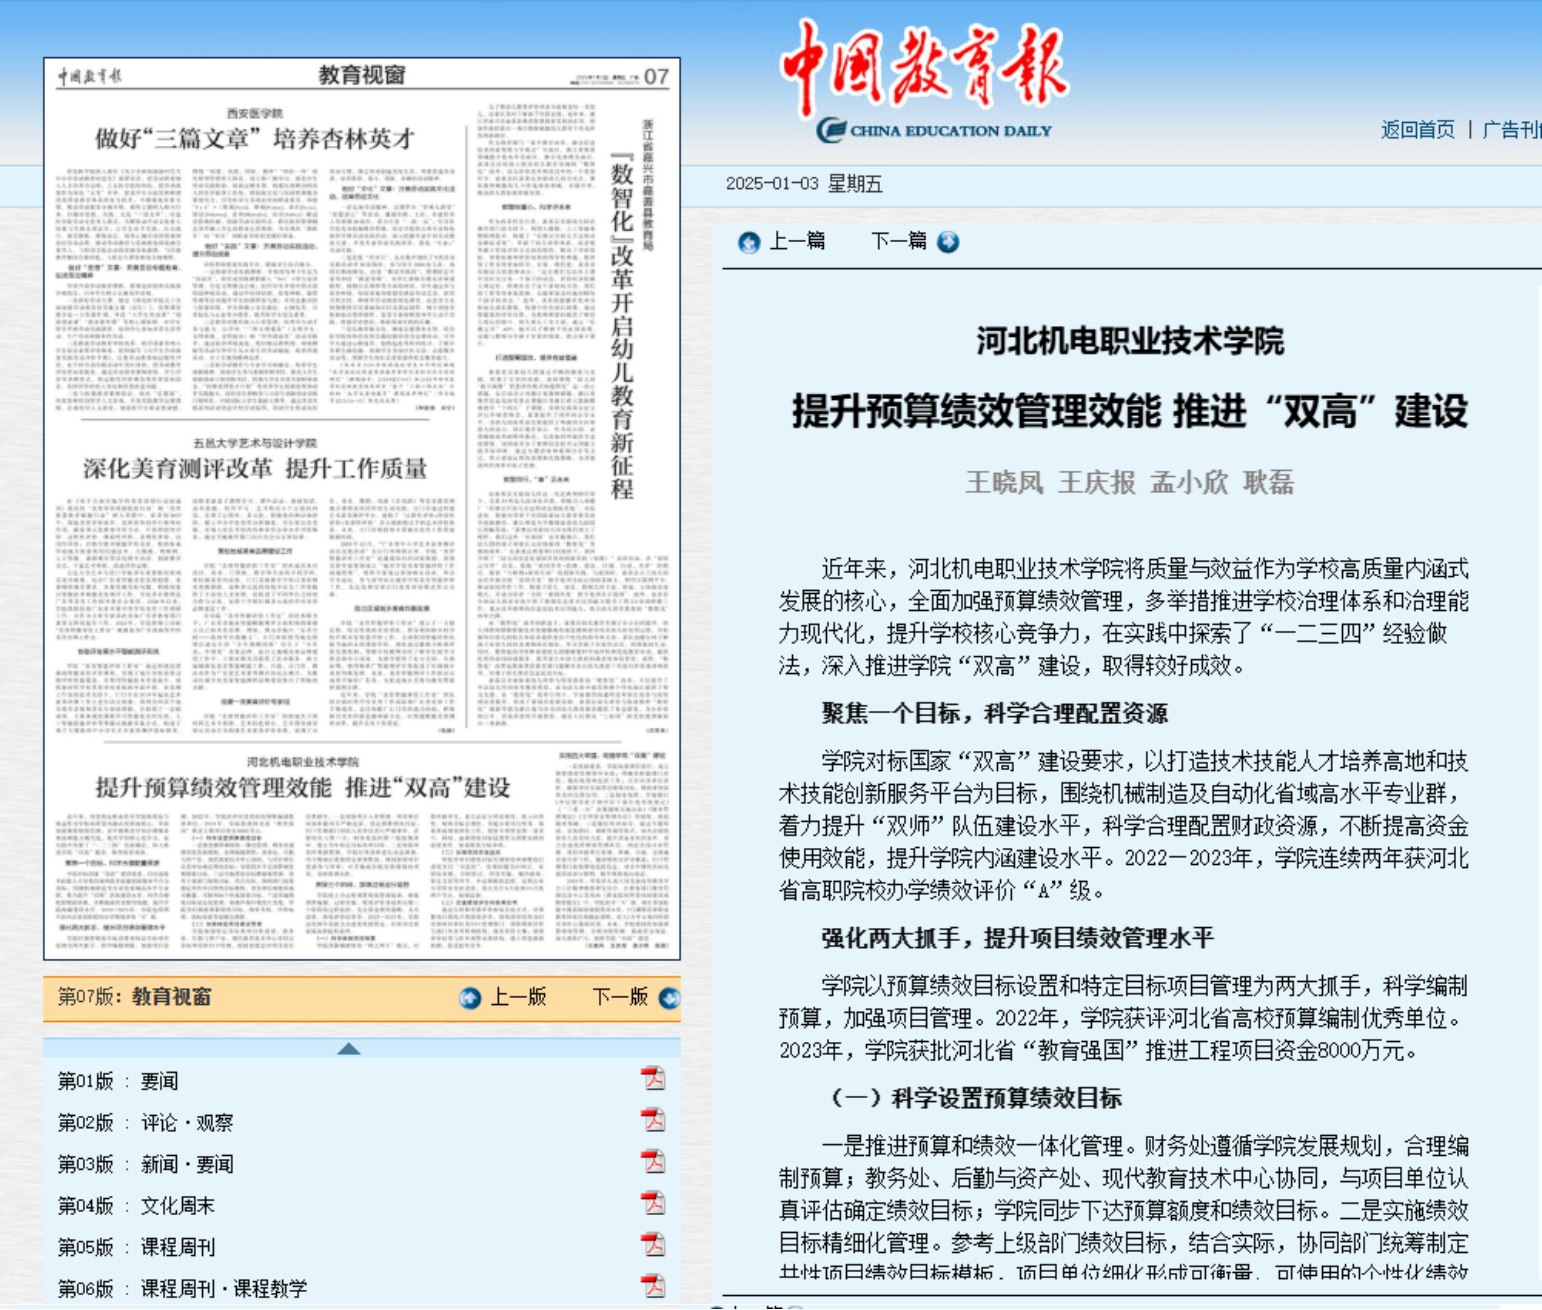The height and width of the screenshot is (1310, 1542).
Task: Click the previous article arrow icon beside 上一篇
Action: point(749,242)
